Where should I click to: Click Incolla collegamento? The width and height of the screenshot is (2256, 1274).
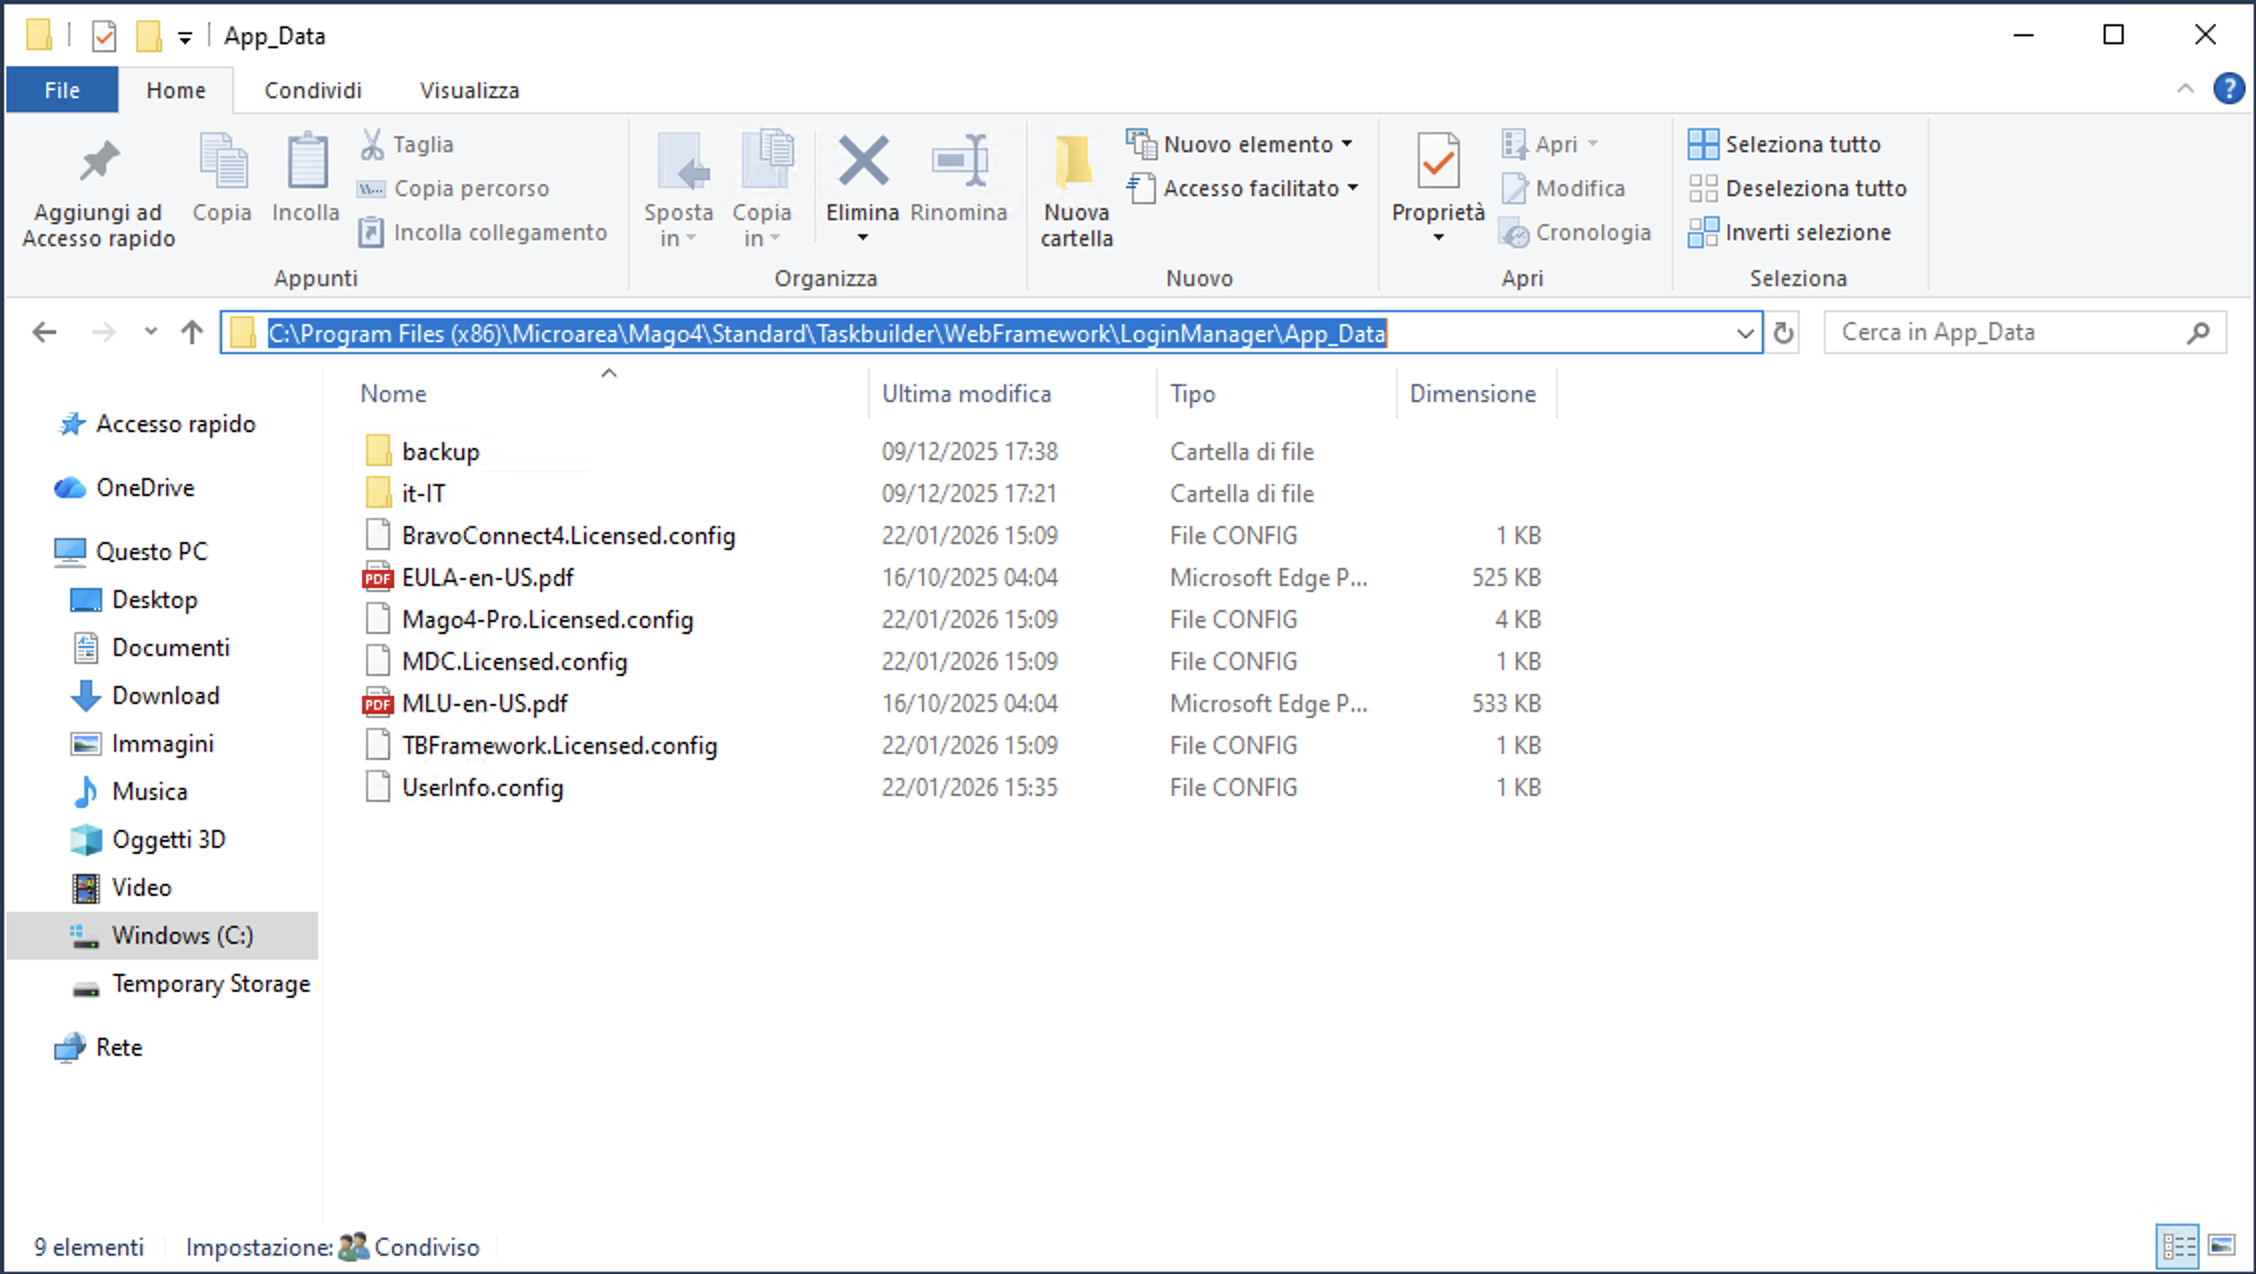[483, 232]
